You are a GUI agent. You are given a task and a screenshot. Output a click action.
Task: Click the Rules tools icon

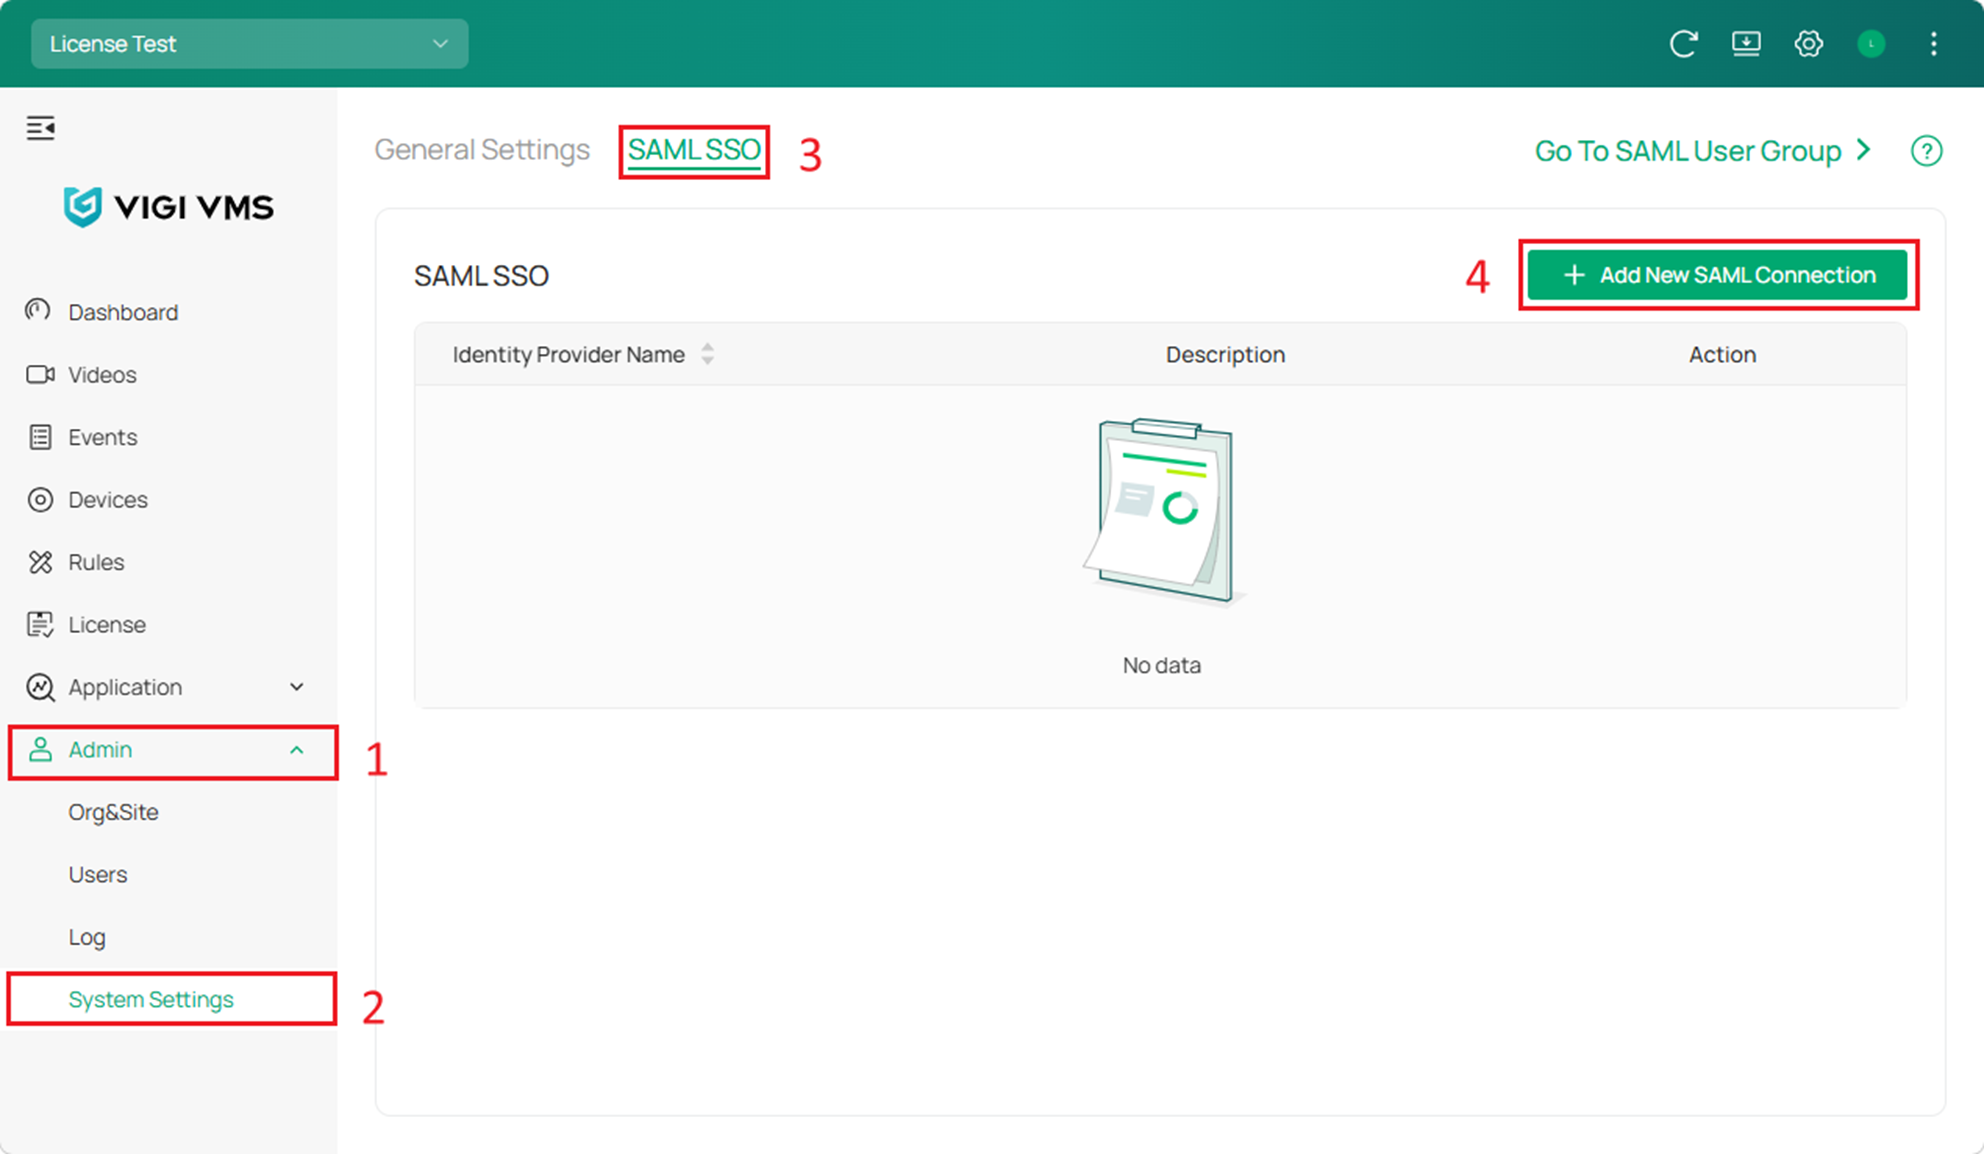pyautogui.click(x=40, y=562)
